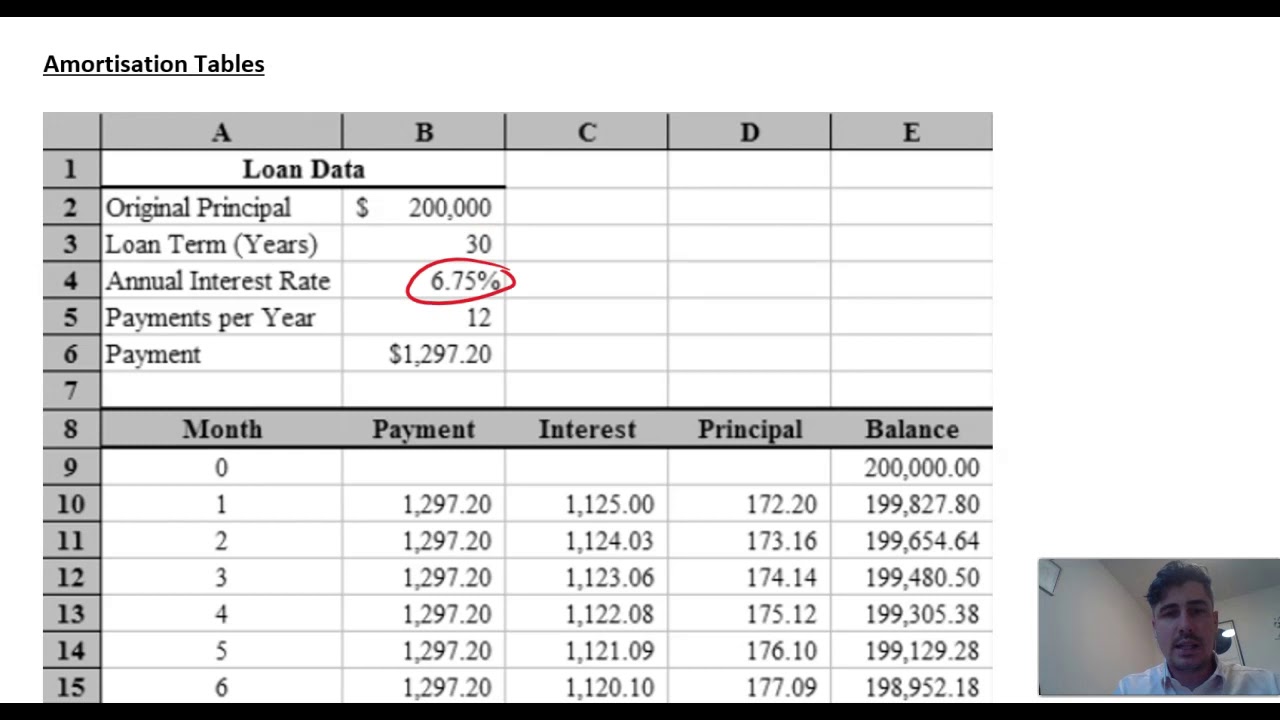Image resolution: width=1280 pixels, height=720 pixels.
Task: Click the Loan Data title cell
Action: [303, 169]
